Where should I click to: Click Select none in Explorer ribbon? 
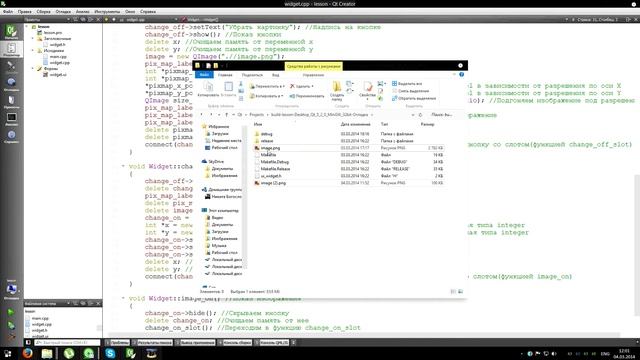pyautogui.click(x=410, y=91)
